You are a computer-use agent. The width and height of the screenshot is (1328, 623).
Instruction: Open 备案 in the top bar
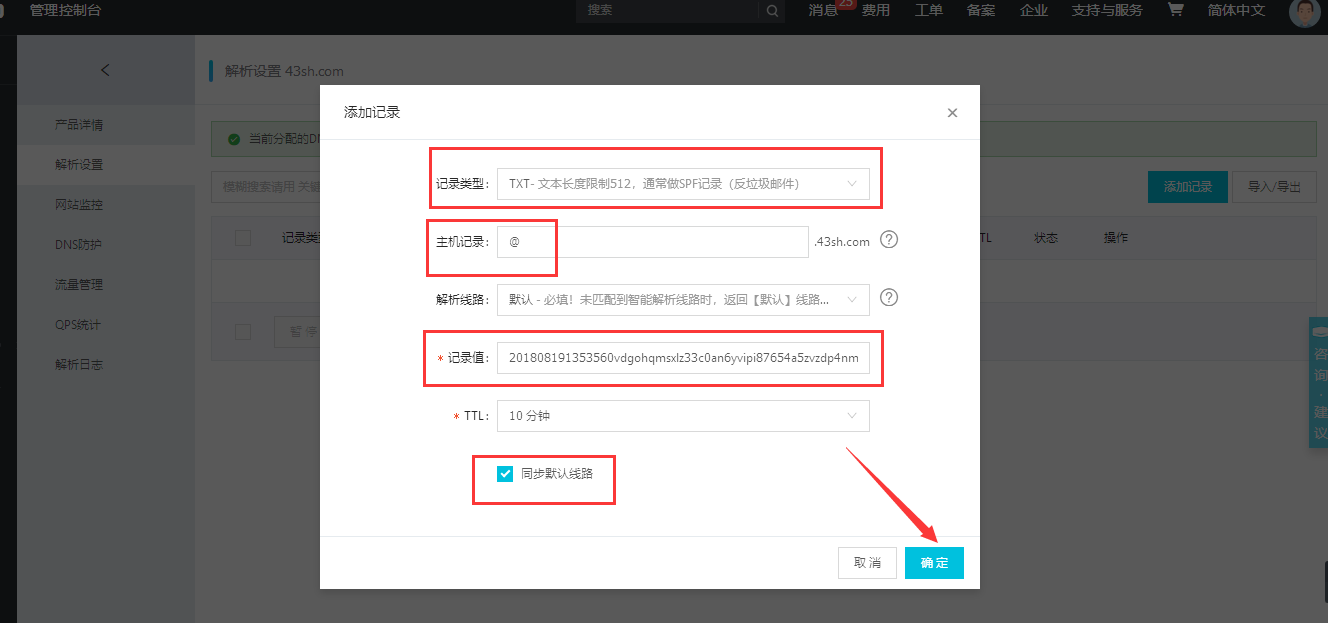[981, 10]
